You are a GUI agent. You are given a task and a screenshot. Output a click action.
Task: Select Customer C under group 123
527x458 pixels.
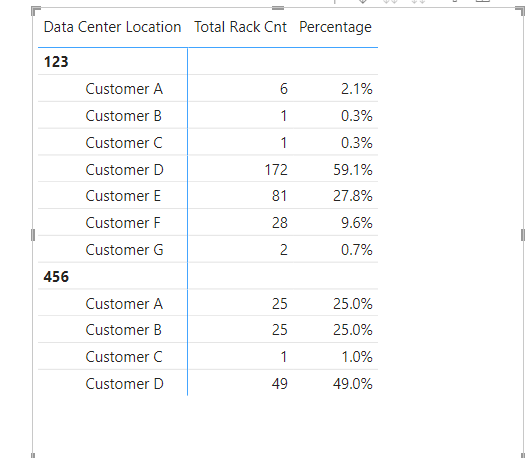pos(124,143)
